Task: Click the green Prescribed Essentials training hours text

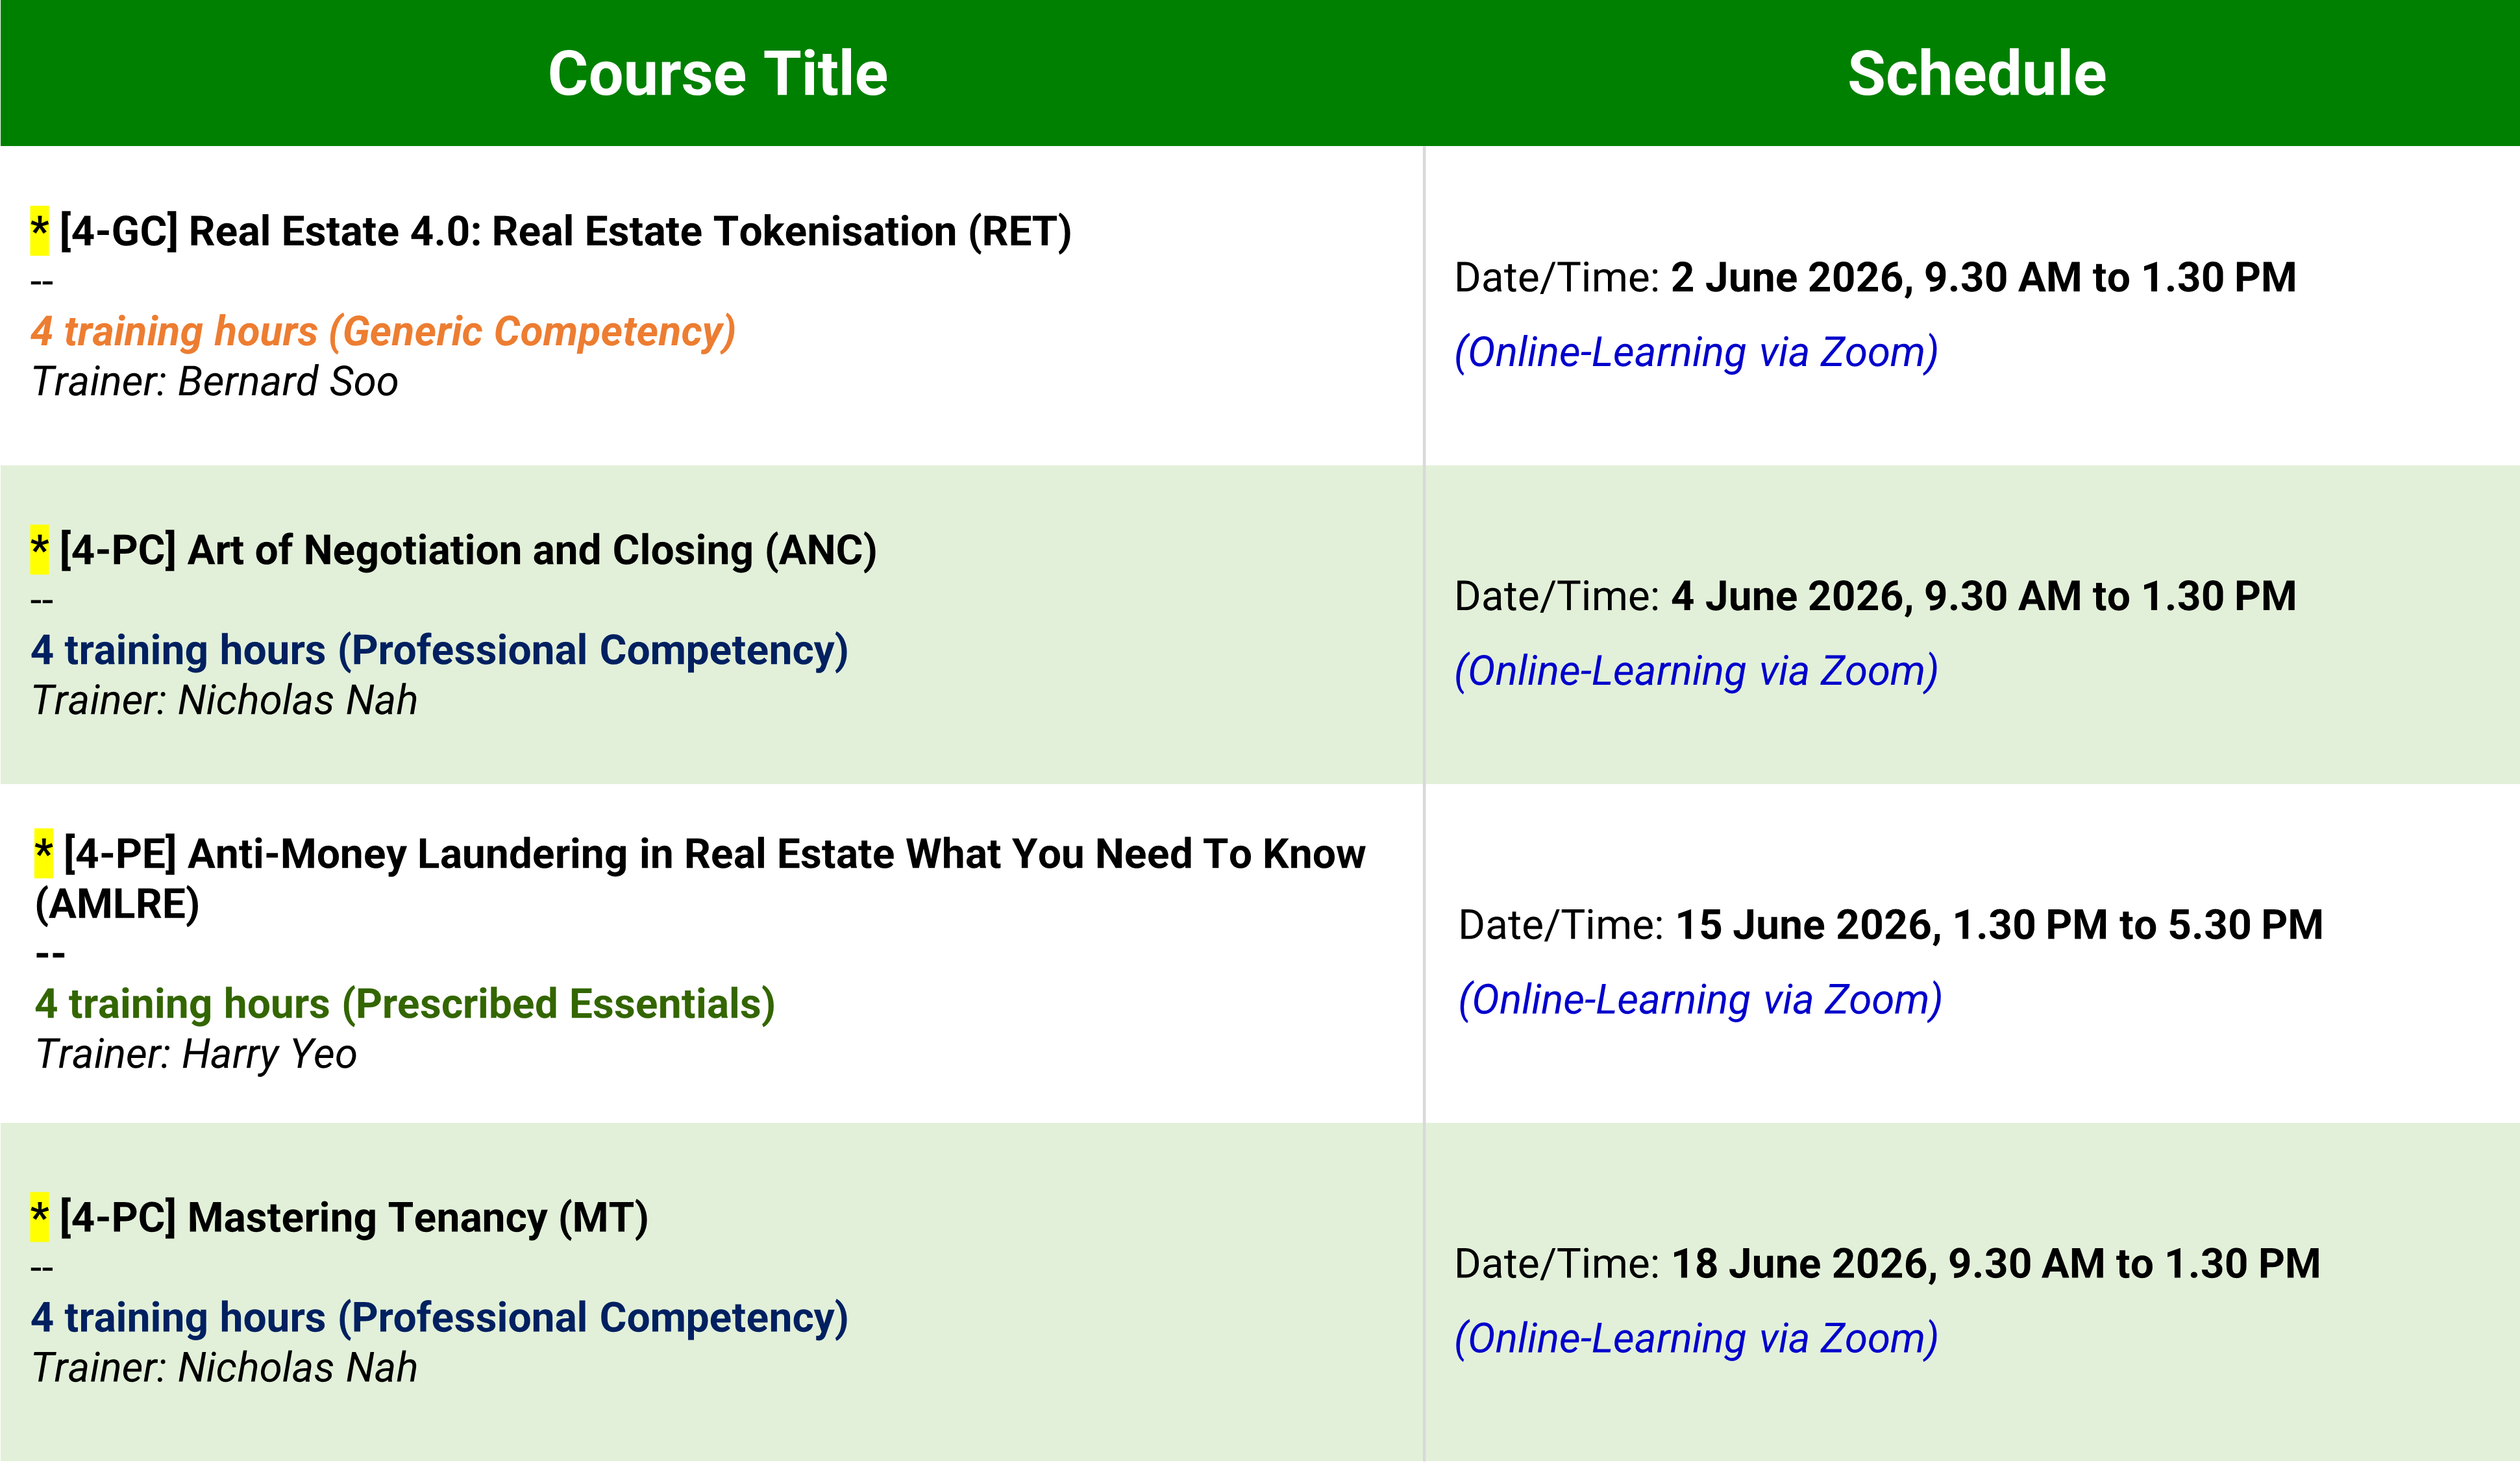Action: [405, 1004]
